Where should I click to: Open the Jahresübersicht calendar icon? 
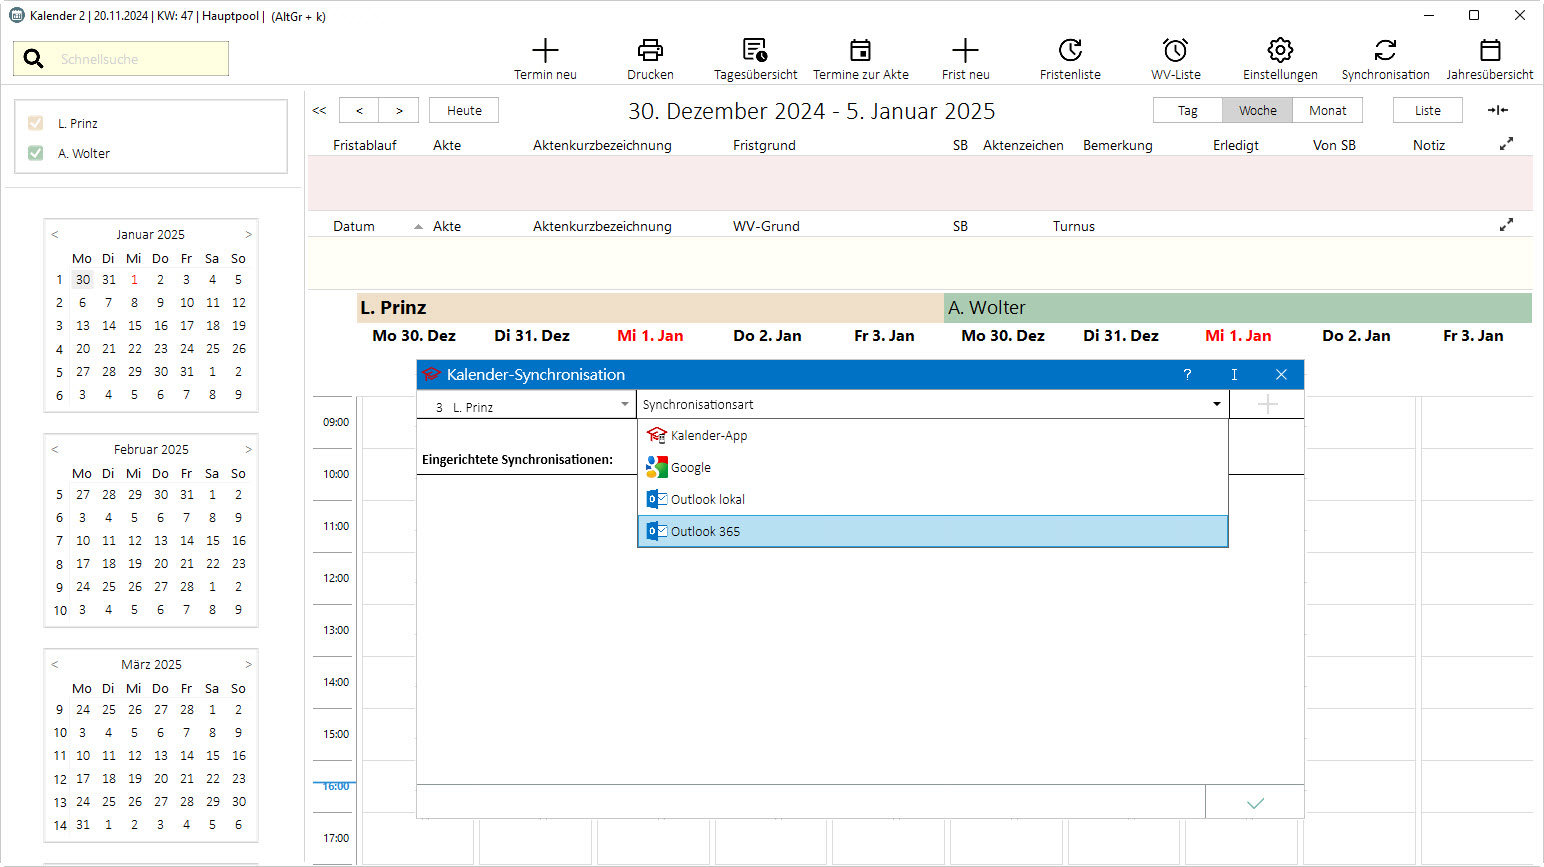click(x=1490, y=51)
